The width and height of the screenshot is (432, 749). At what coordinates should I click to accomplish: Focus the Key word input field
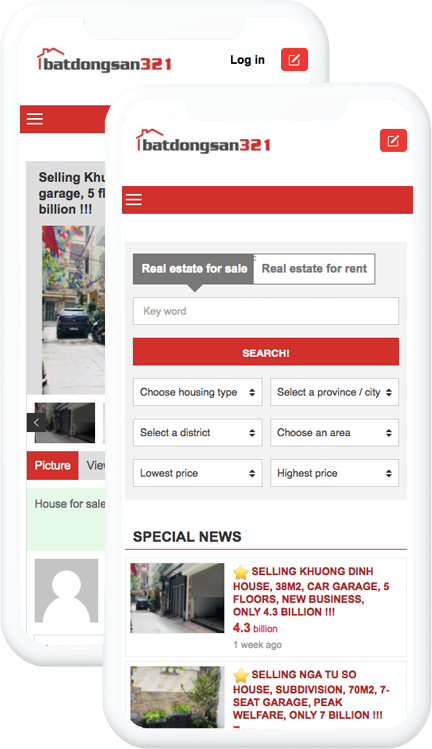266,311
